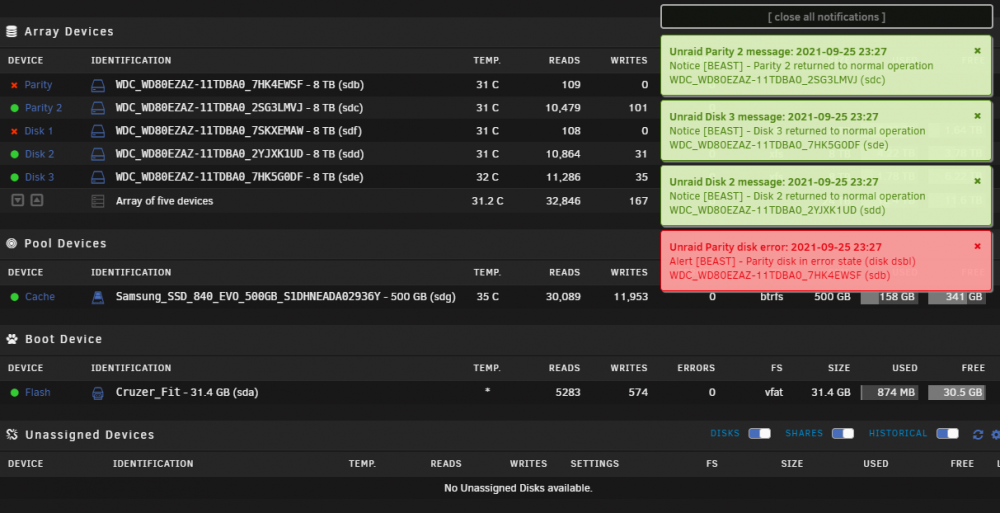Click the vfat filesystem label for Flash
This screenshot has width=1000, height=513.
tap(774, 392)
